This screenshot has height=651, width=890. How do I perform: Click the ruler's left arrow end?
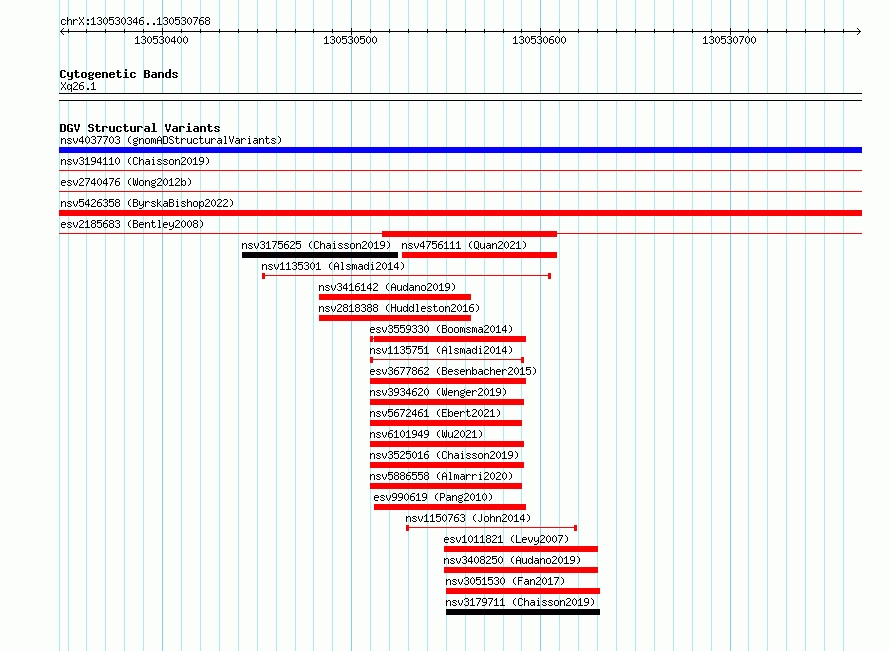(x=62, y=31)
